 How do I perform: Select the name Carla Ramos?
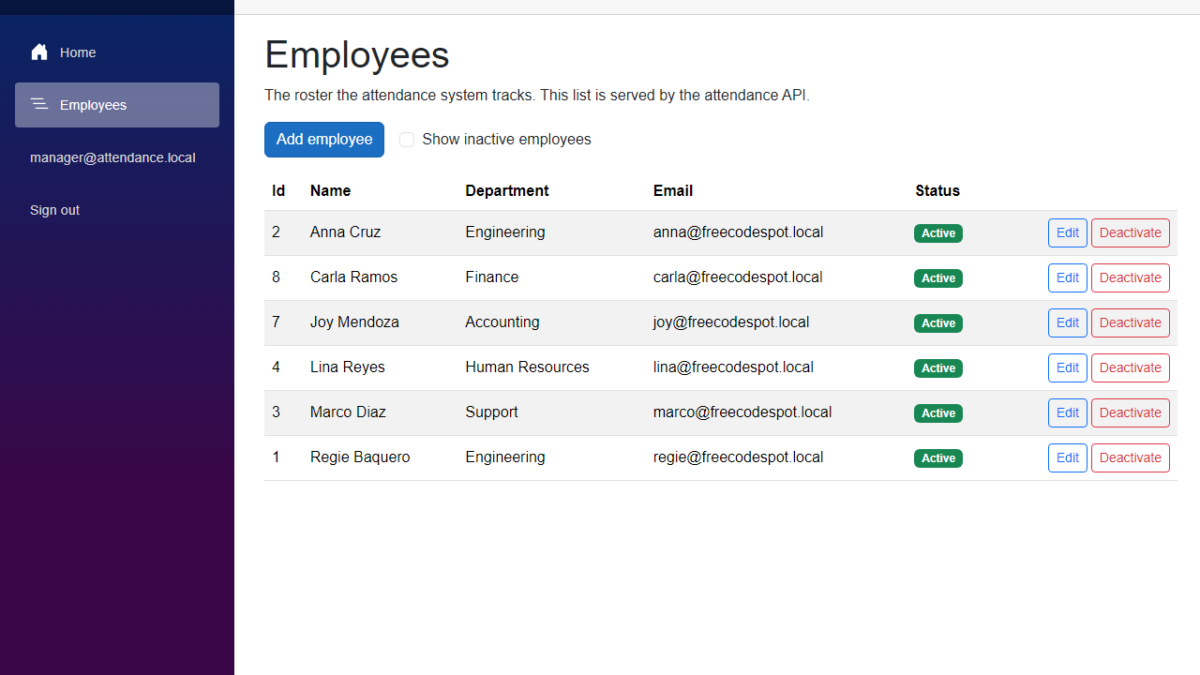point(354,277)
